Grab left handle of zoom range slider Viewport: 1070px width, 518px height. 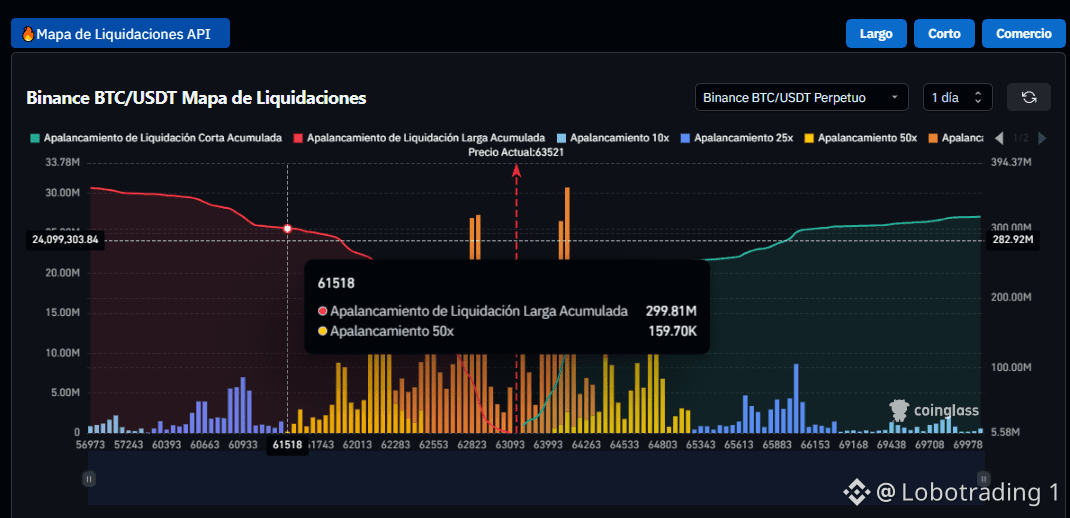(89, 478)
